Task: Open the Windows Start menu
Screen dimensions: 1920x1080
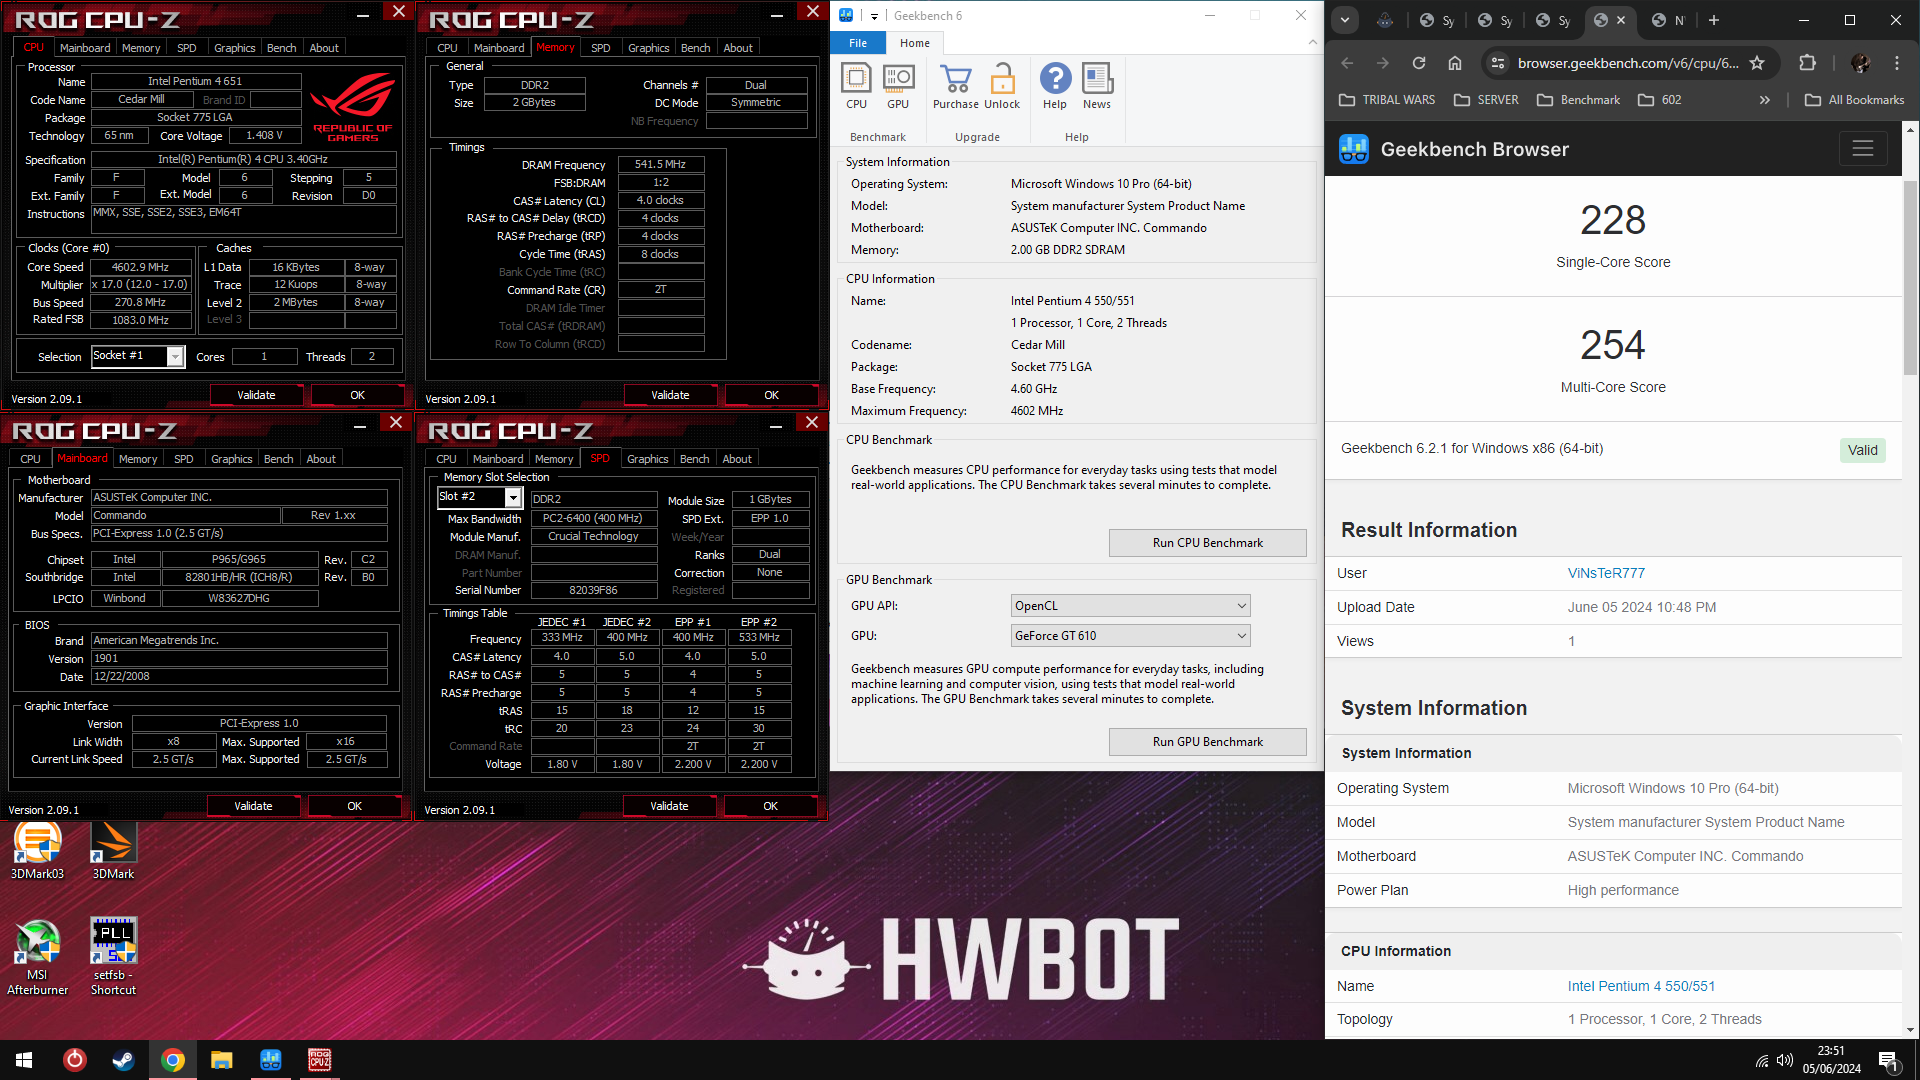Action: coord(24,1060)
